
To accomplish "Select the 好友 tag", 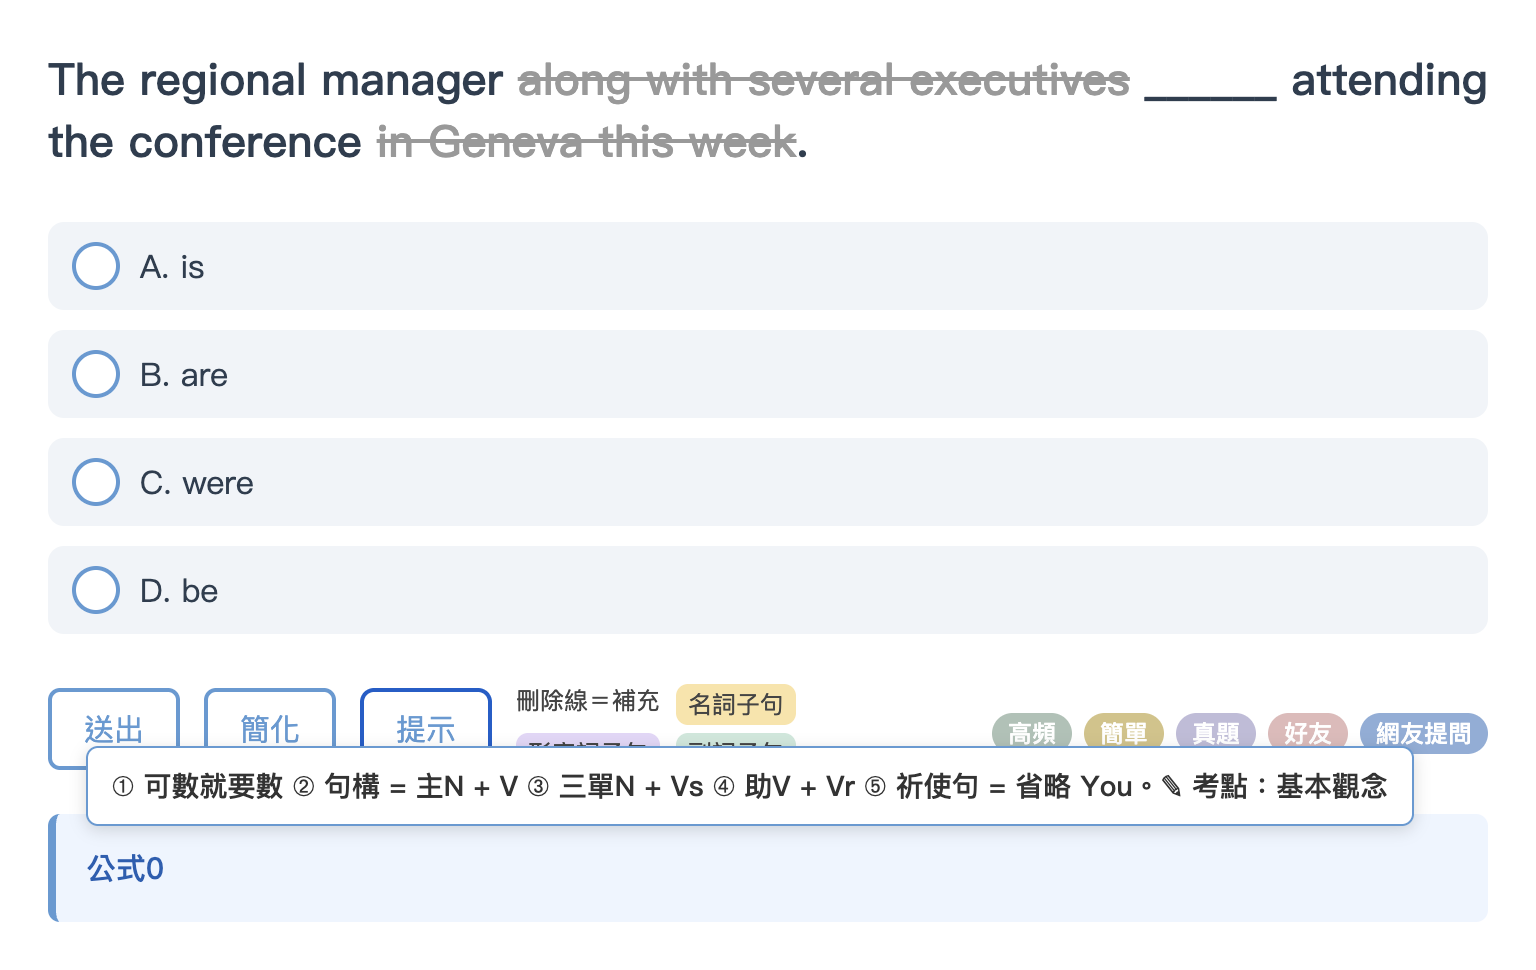I will click(x=1308, y=732).
